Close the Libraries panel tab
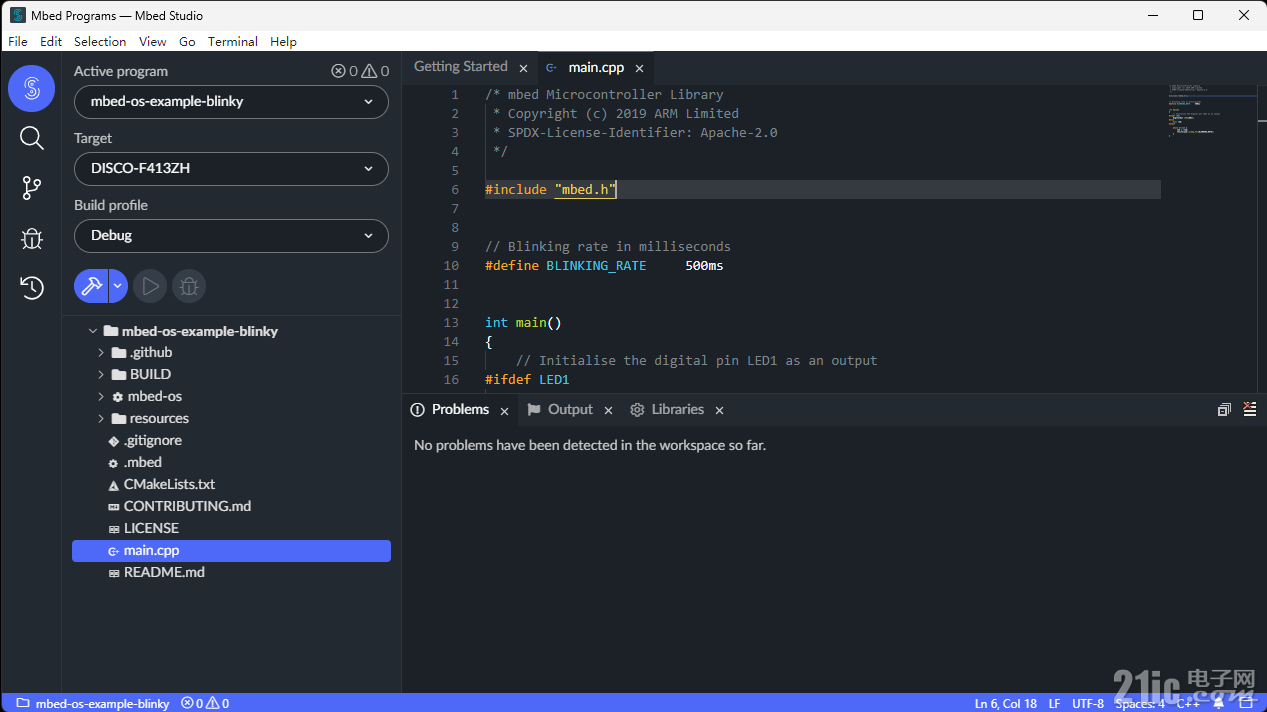Image resolution: width=1267 pixels, height=712 pixels. click(719, 410)
